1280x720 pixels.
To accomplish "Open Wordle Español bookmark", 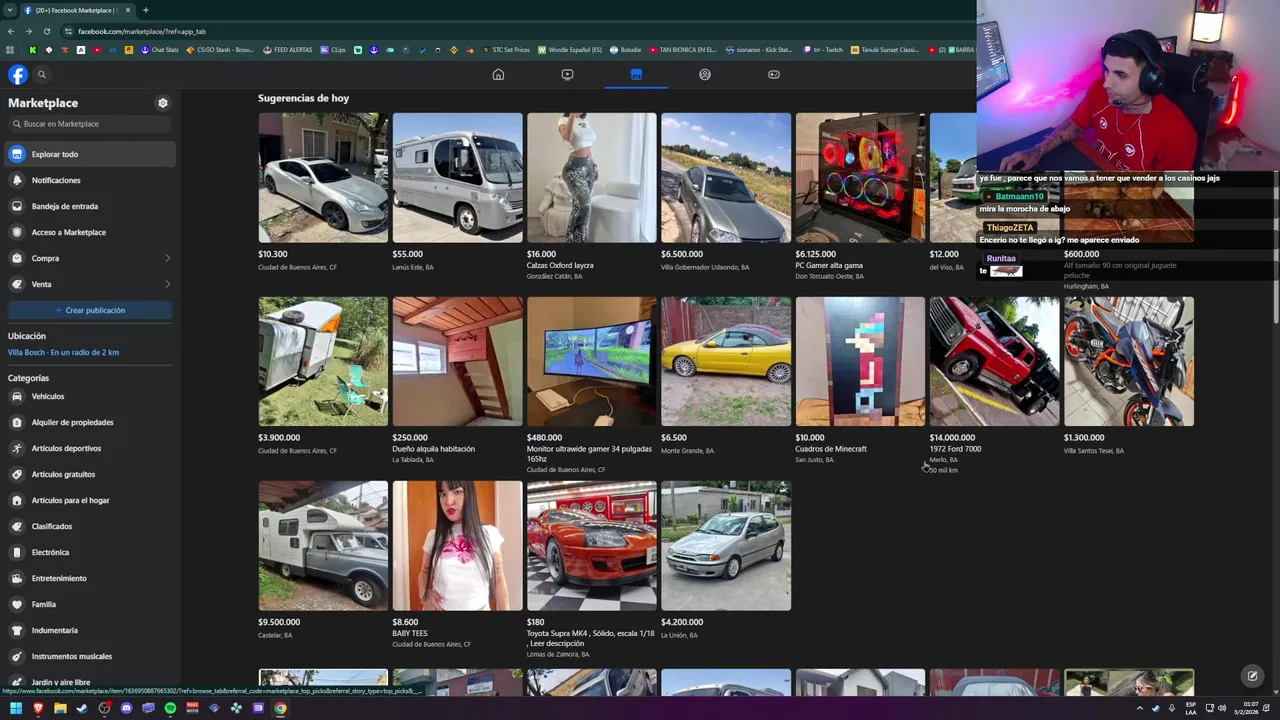I will point(570,49).
